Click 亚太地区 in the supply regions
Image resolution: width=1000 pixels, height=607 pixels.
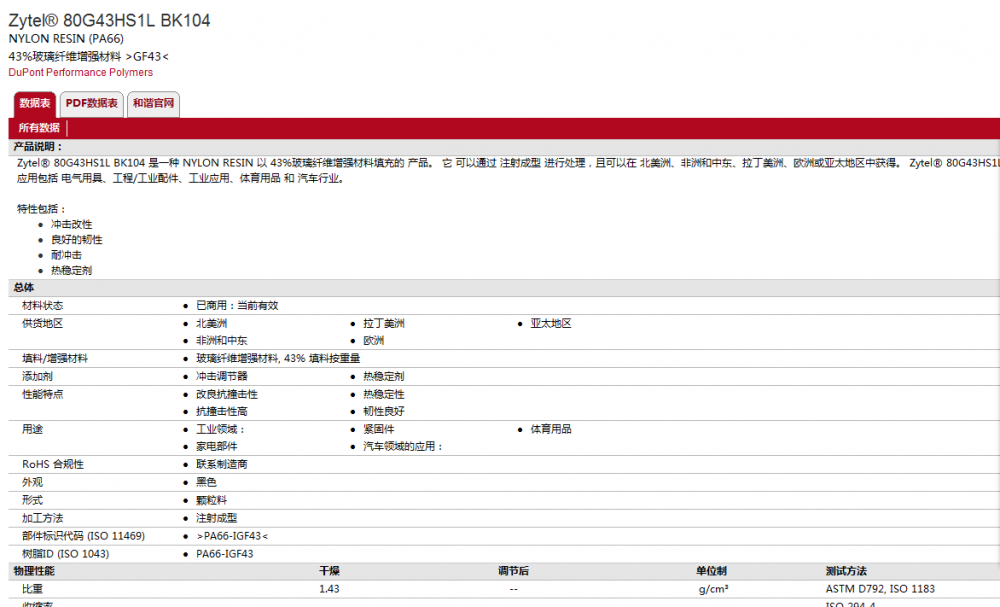551,323
